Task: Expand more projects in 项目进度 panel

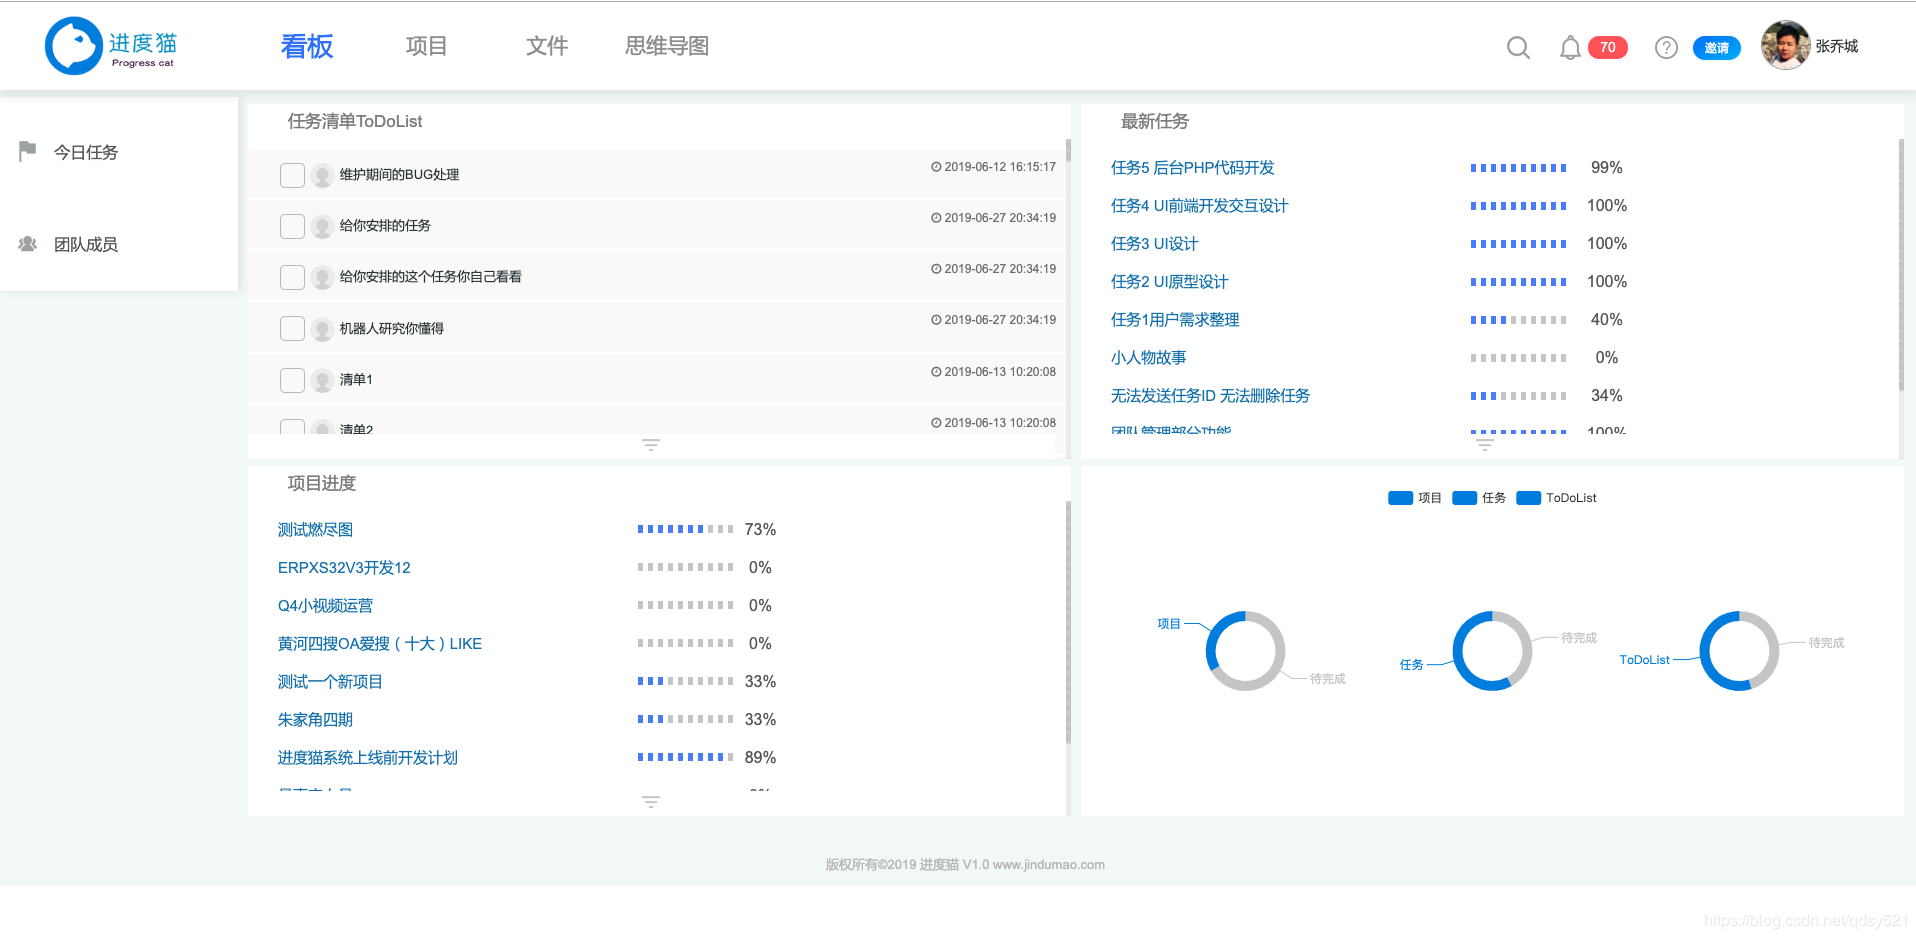Action: (651, 801)
